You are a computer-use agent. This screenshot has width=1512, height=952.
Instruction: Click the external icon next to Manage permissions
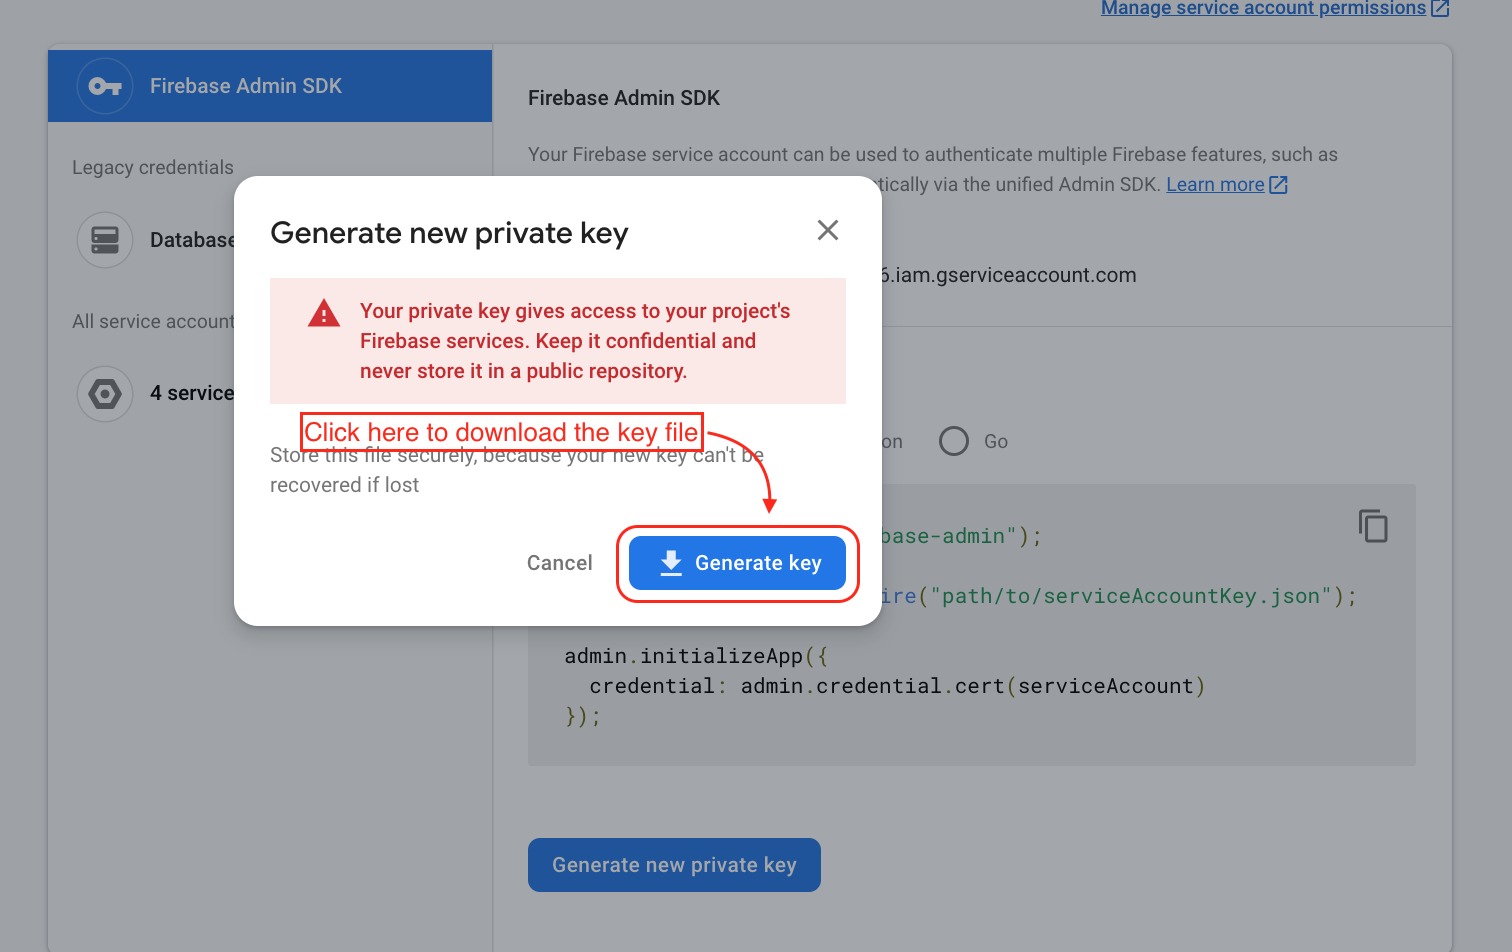click(1440, 8)
